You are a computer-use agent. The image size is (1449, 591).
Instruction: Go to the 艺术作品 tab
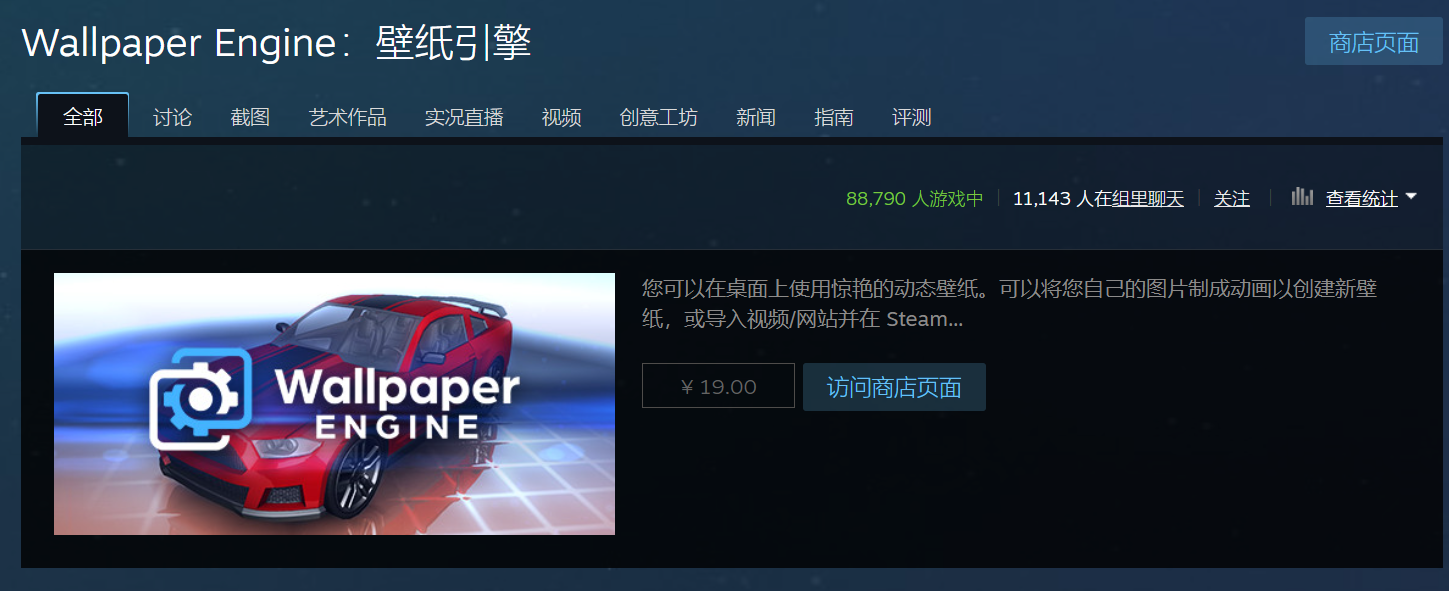348,117
